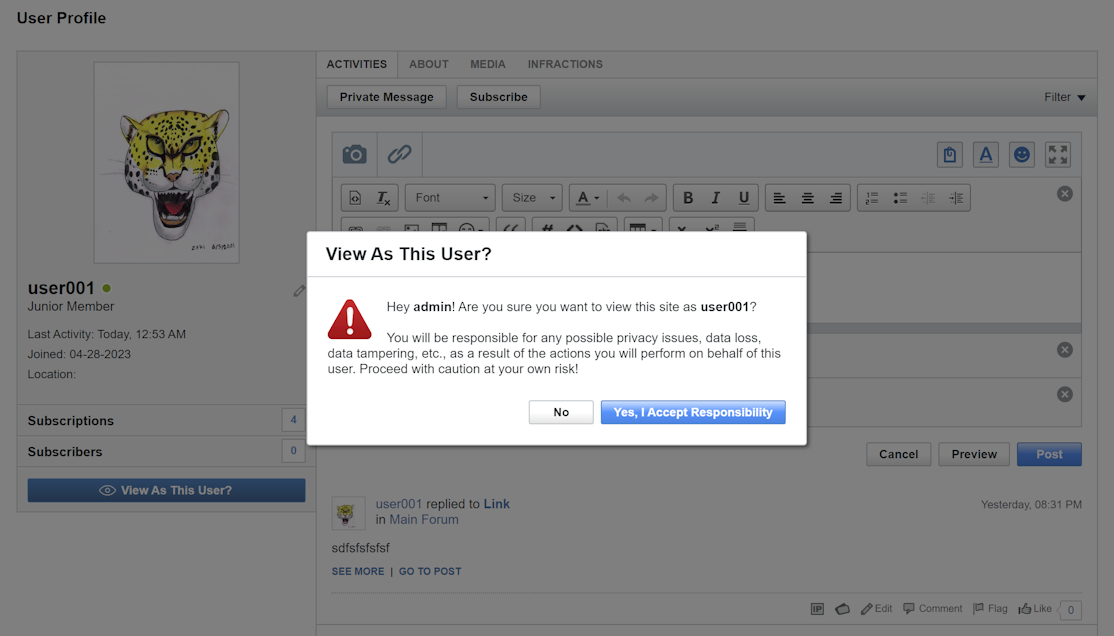Click the redo arrow icon
This screenshot has height=636, width=1114.
click(651, 198)
